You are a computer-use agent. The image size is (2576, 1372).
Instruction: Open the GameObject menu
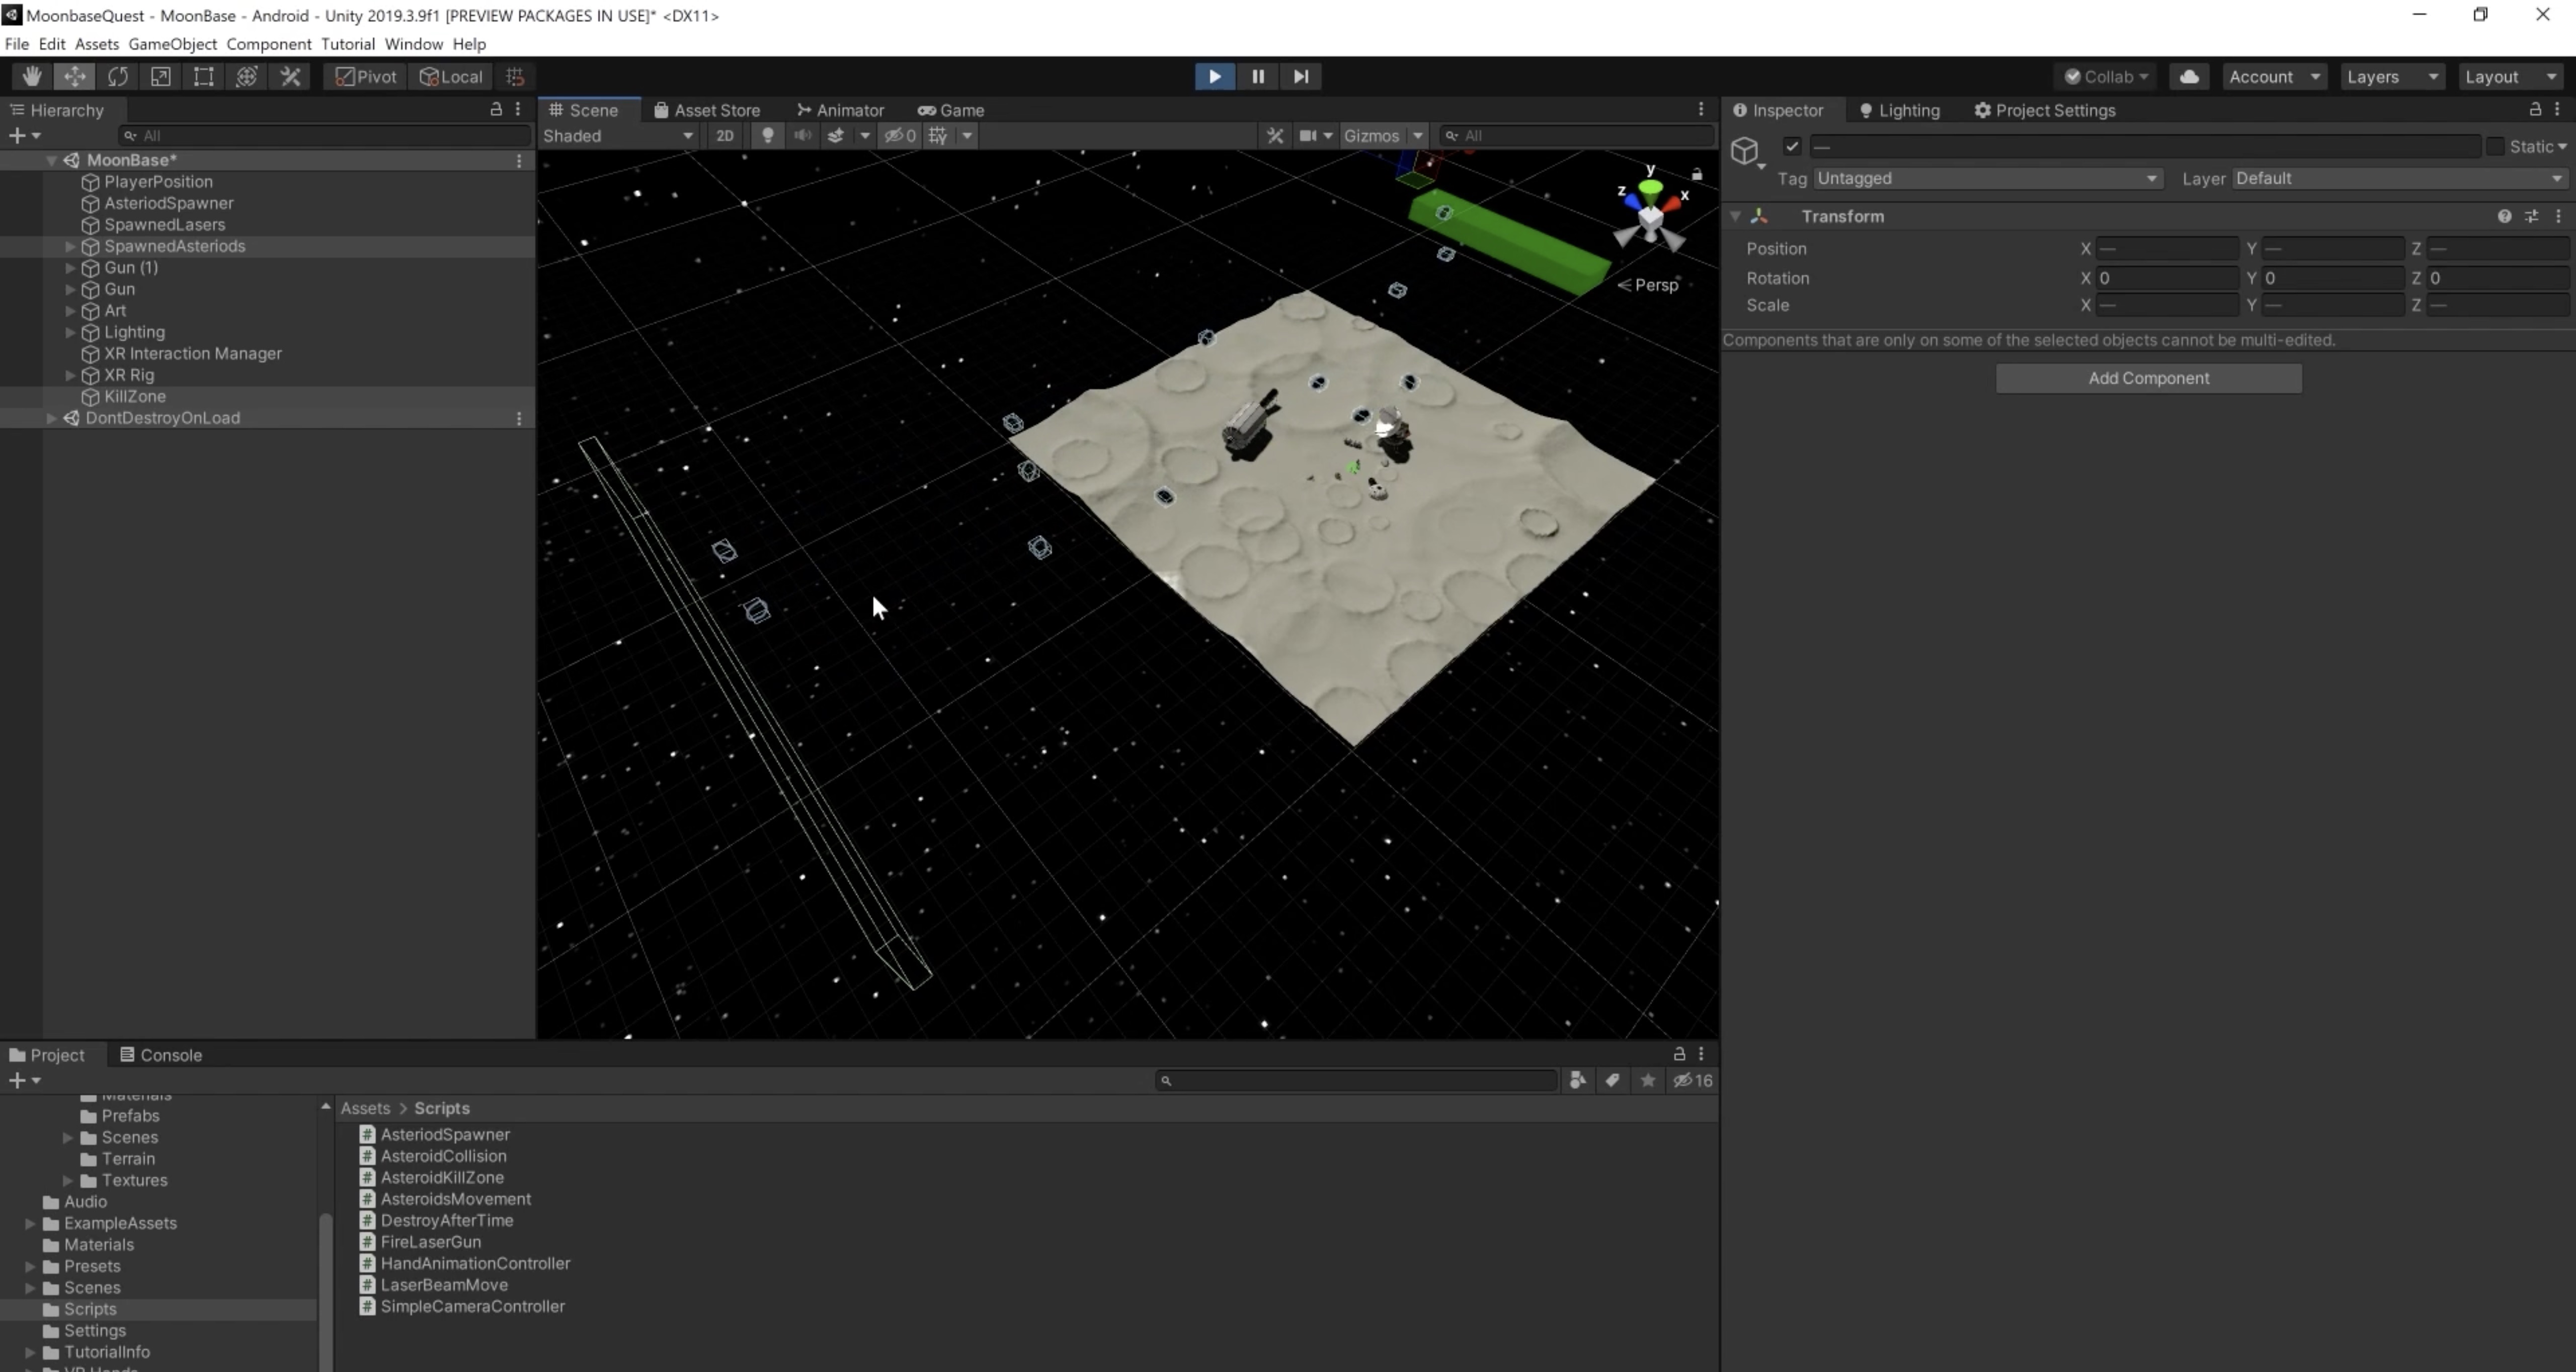click(x=172, y=44)
